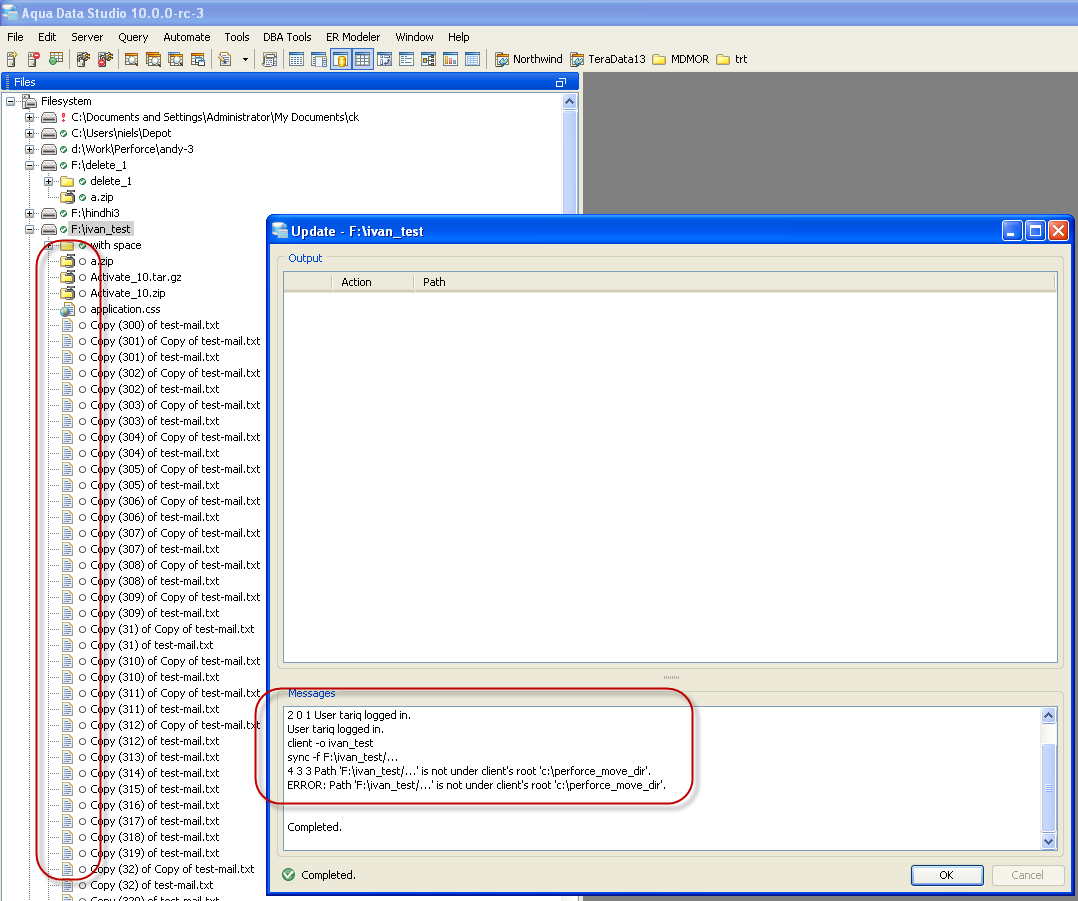Click the scroll/script document toolbar icon

[x=270, y=59]
